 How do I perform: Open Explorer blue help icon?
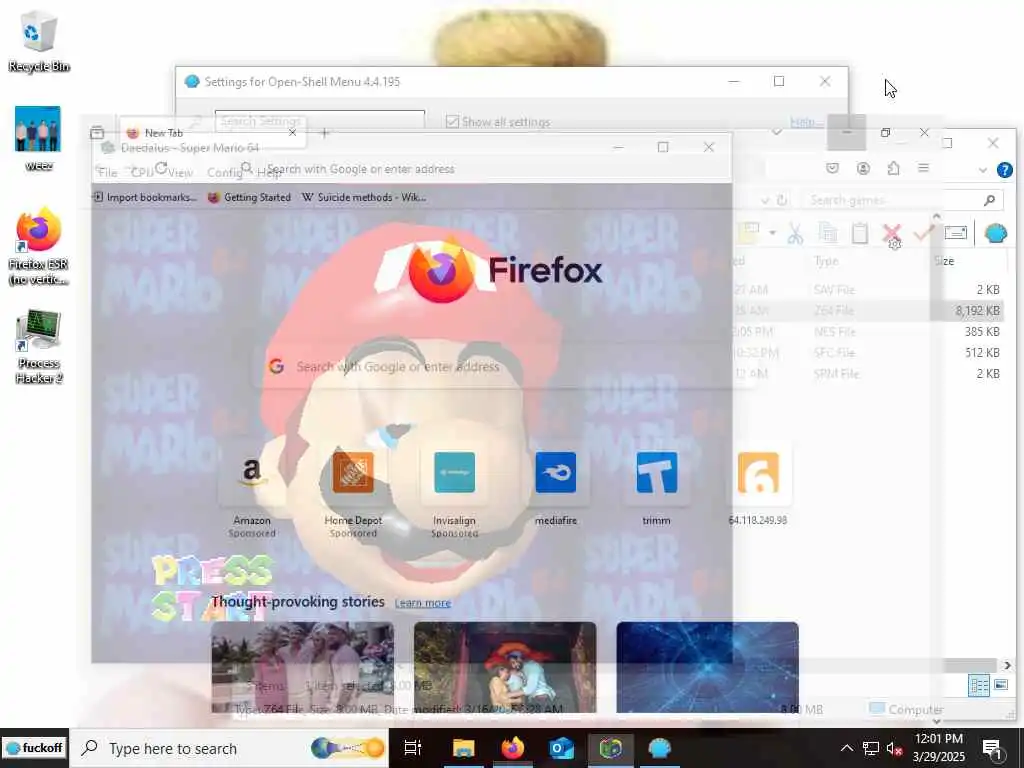pos(1004,170)
